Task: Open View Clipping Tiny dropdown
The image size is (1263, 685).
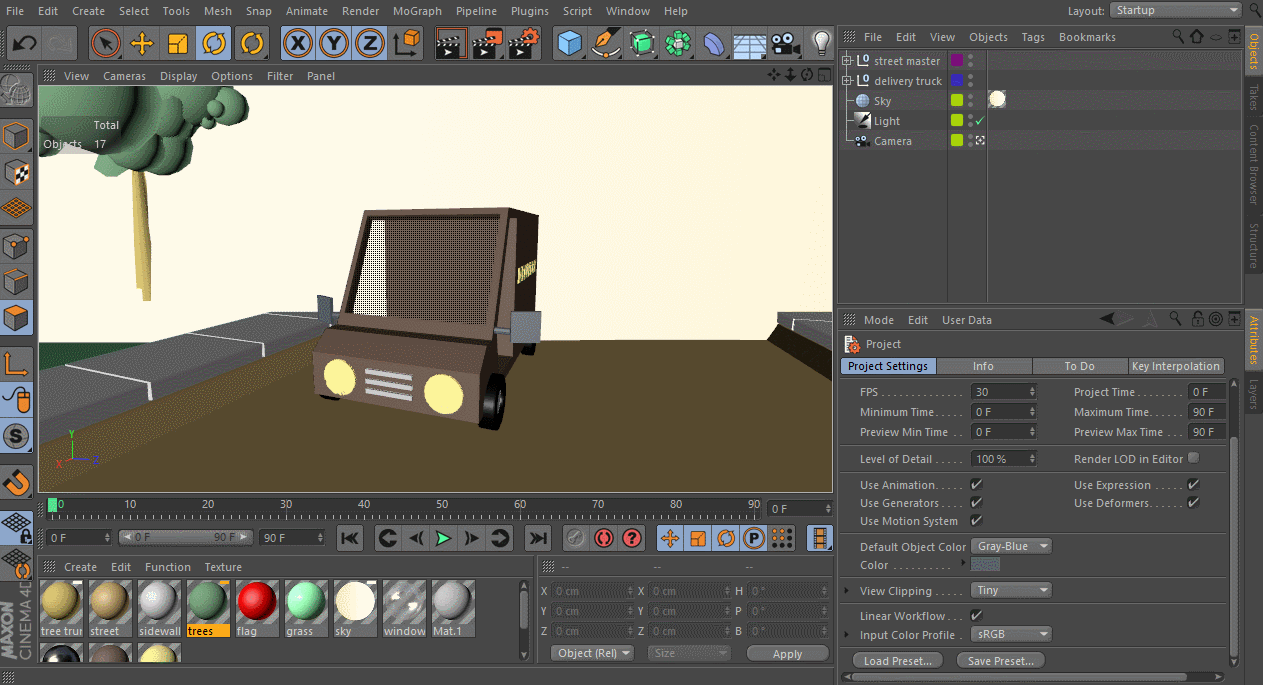Action: [x=1012, y=590]
